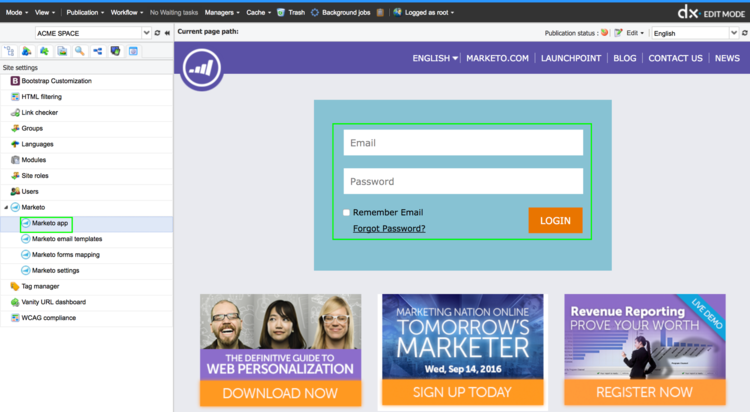Open the BLOG header link

click(x=625, y=58)
